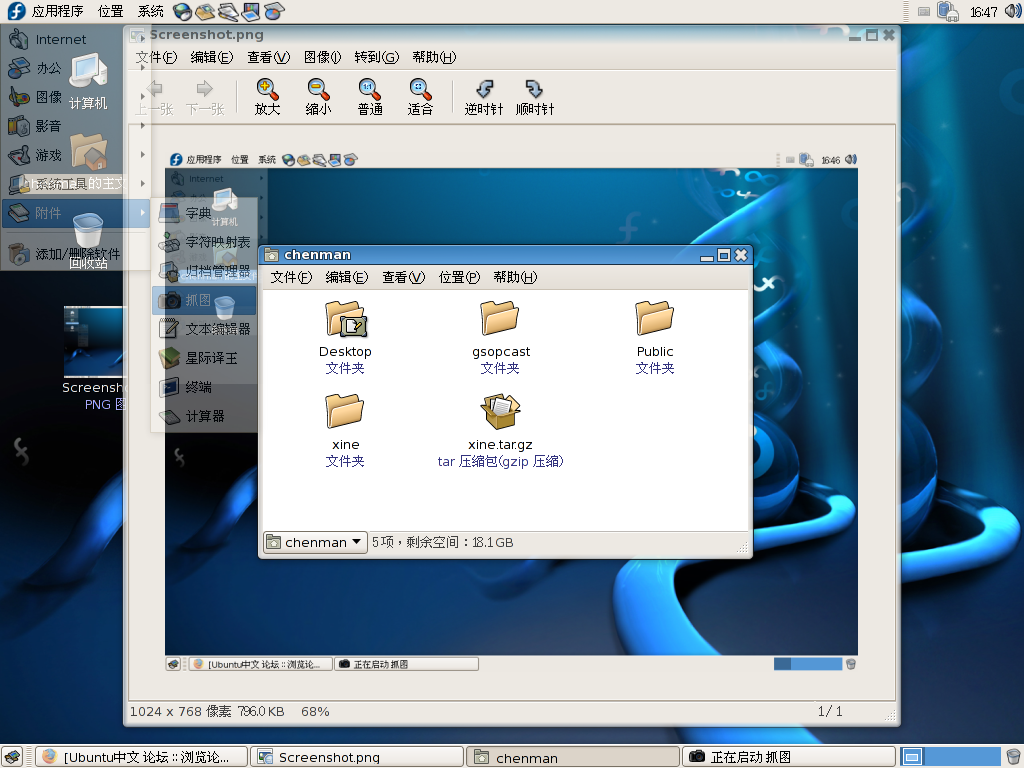1024x768 pixels.
Task: Open 终端 (Terminal) from accessories submenu
Action: tap(204, 387)
